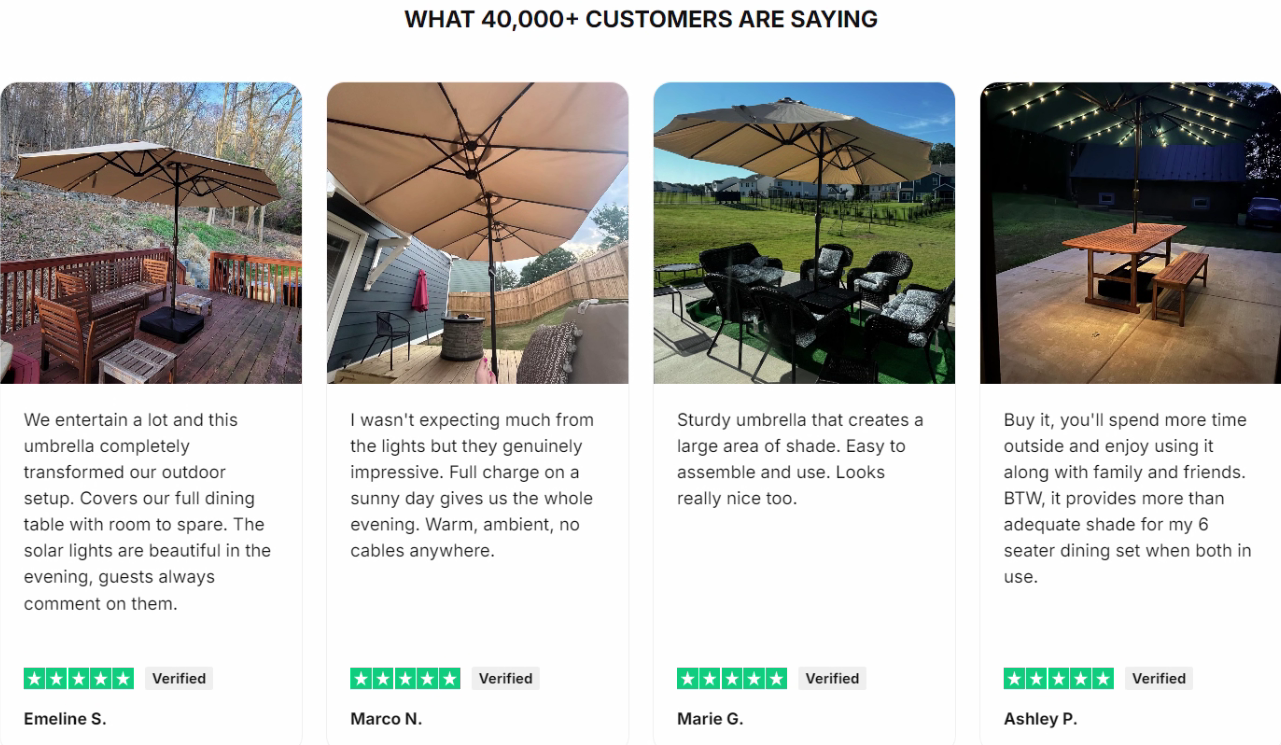The width and height of the screenshot is (1281, 745).
Task: Open the black wicker furniture umbrella photo
Action: (x=804, y=233)
